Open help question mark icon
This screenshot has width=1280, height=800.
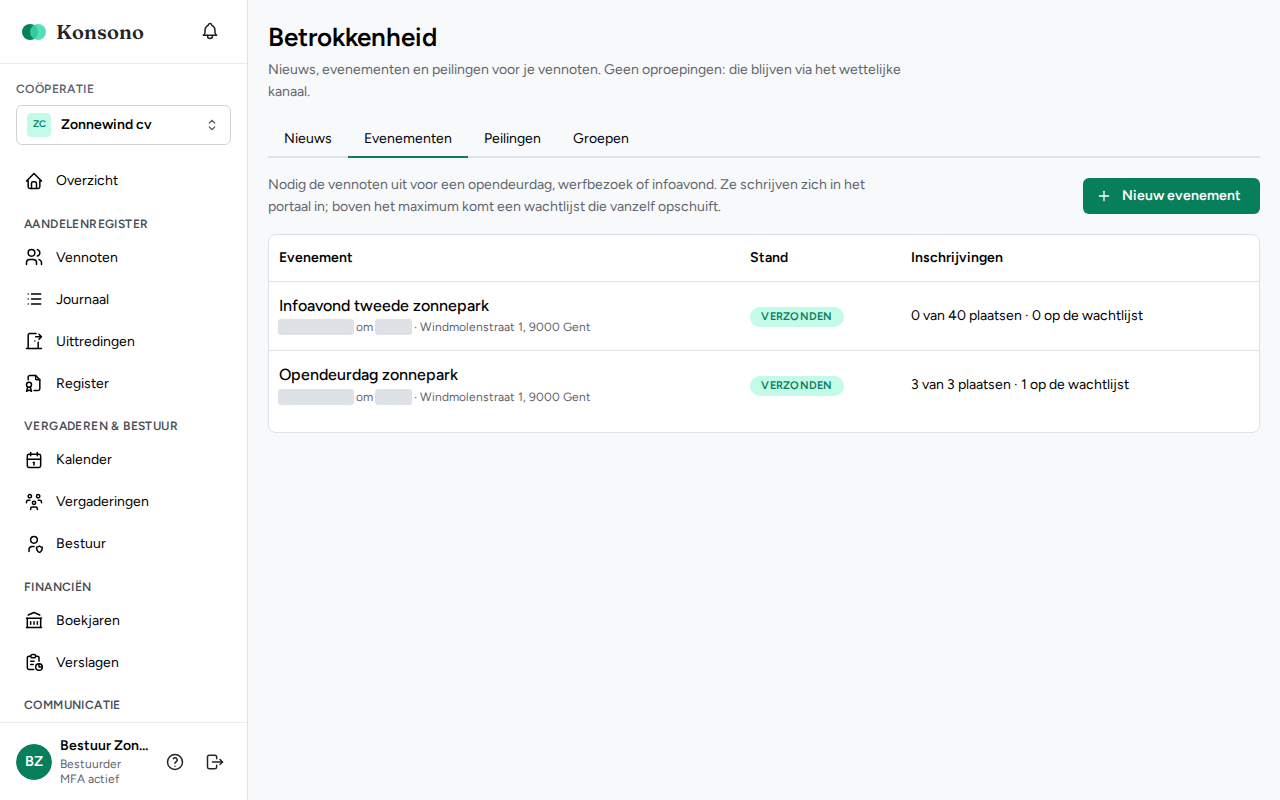click(x=175, y=762)
